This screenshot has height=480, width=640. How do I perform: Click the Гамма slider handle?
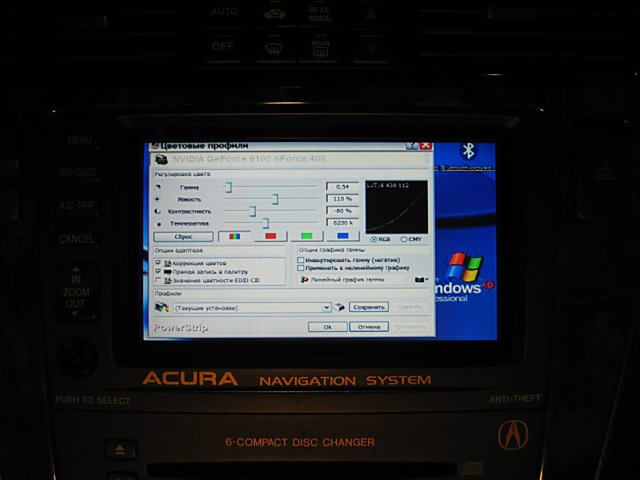tap(229, 187)
